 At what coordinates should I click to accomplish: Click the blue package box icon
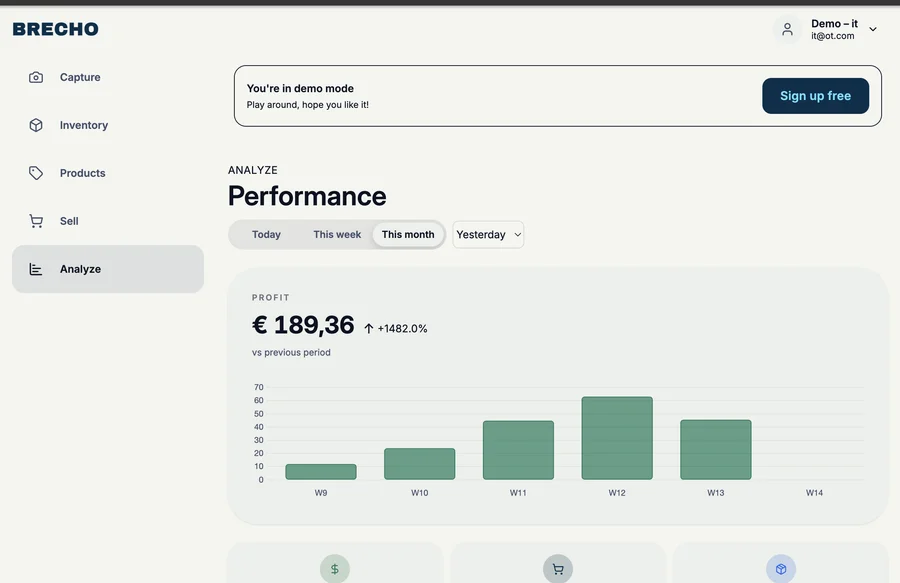[780, 568]
